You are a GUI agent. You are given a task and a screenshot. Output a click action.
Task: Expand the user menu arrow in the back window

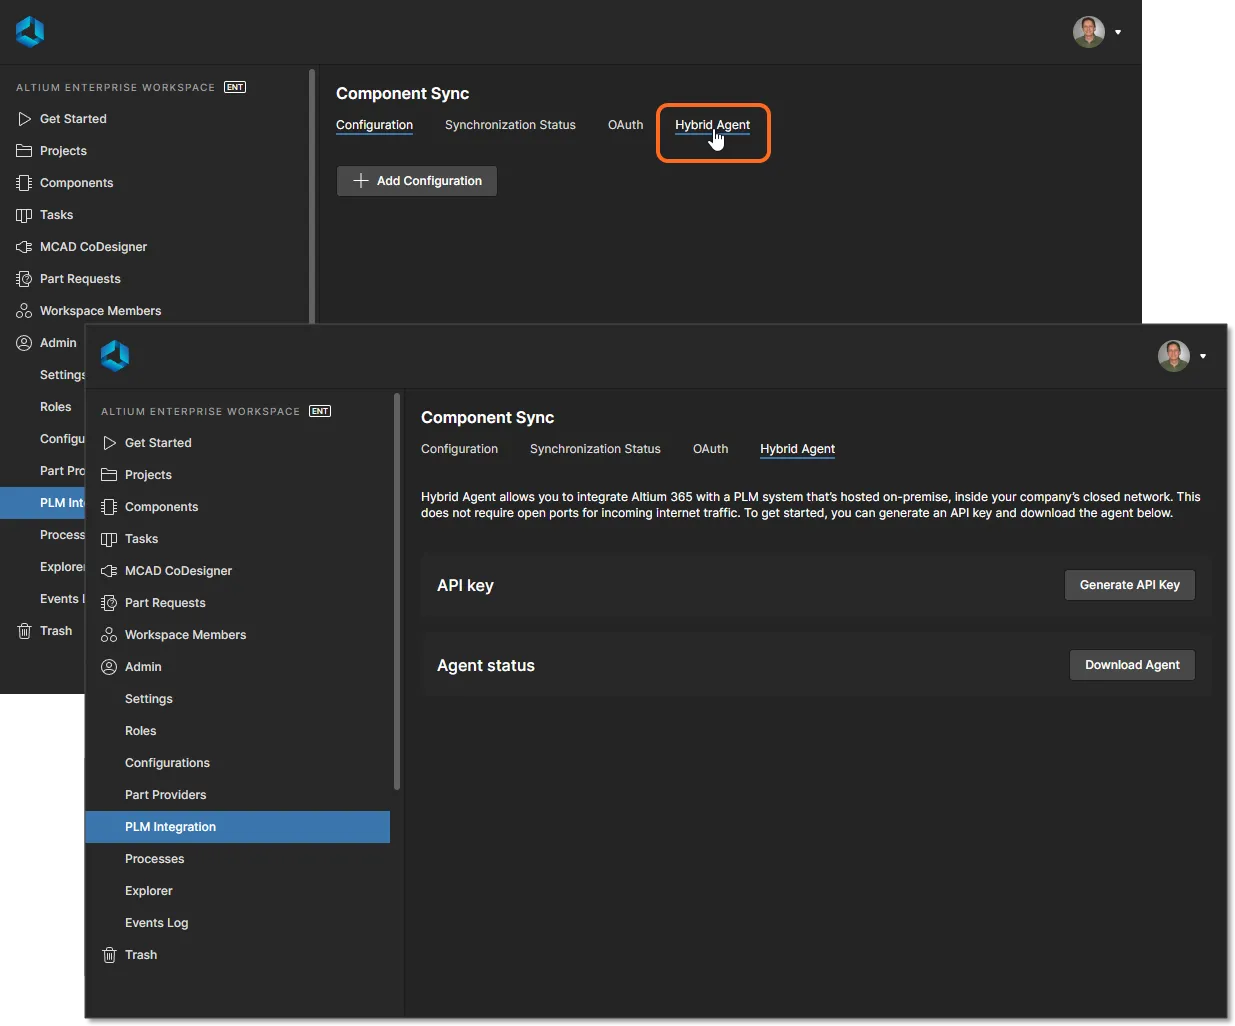(x=1118, y=32)
